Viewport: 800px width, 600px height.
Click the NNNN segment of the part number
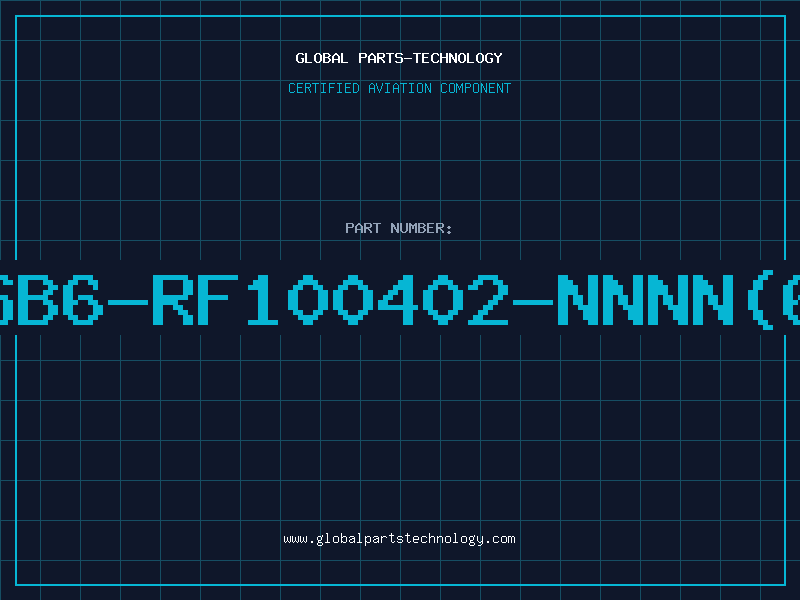click(645, 299)
